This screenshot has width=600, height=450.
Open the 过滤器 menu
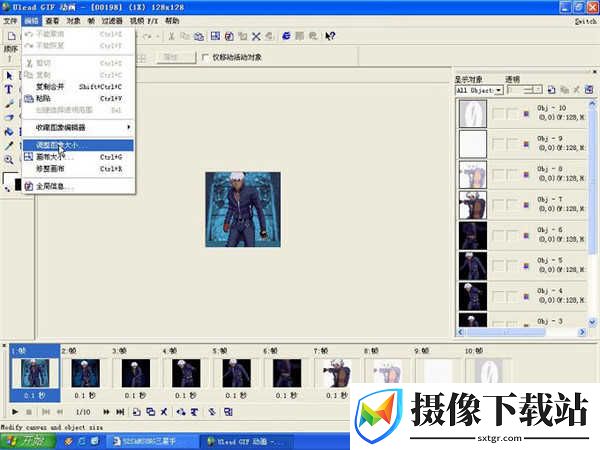[x=112, y=21]
